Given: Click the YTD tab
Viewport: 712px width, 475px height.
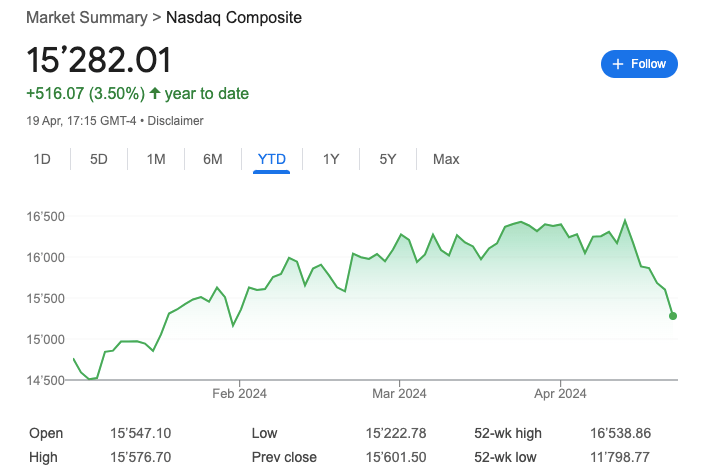Looking at the screenshot, I should coord(271,159).
